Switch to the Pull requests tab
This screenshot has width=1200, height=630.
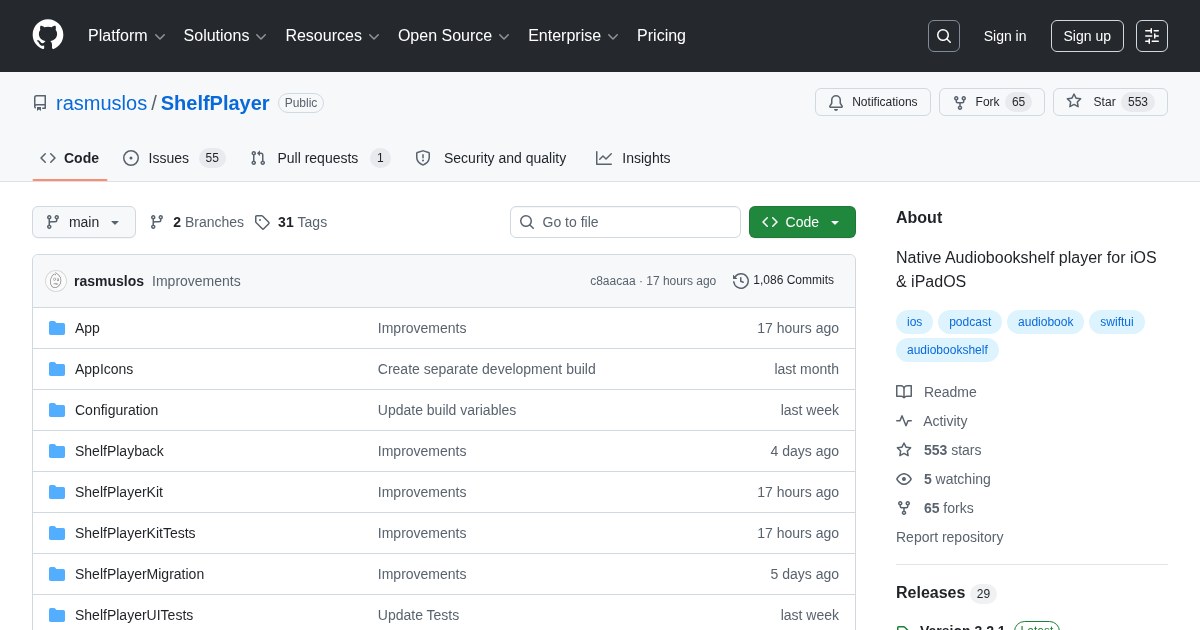click(320, 158)
